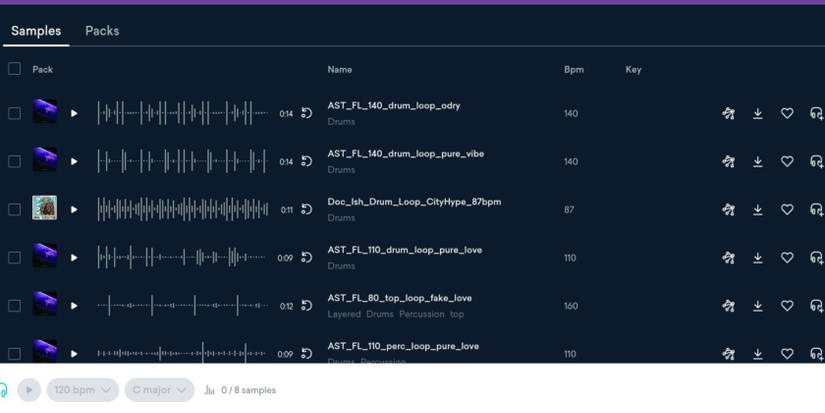This screenshot has width=825, height=413.
Task: Open pack artwork for AST_FL_140_drum_loop_odry
Action: [45, 111]
